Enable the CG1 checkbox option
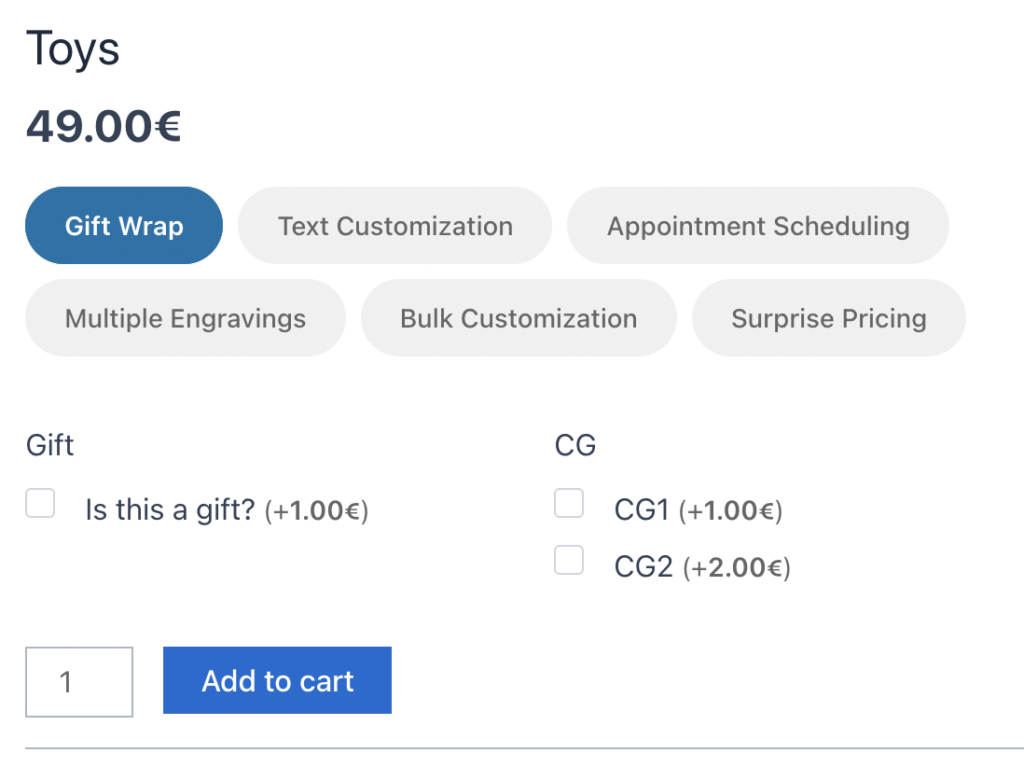 click(569, 503)
